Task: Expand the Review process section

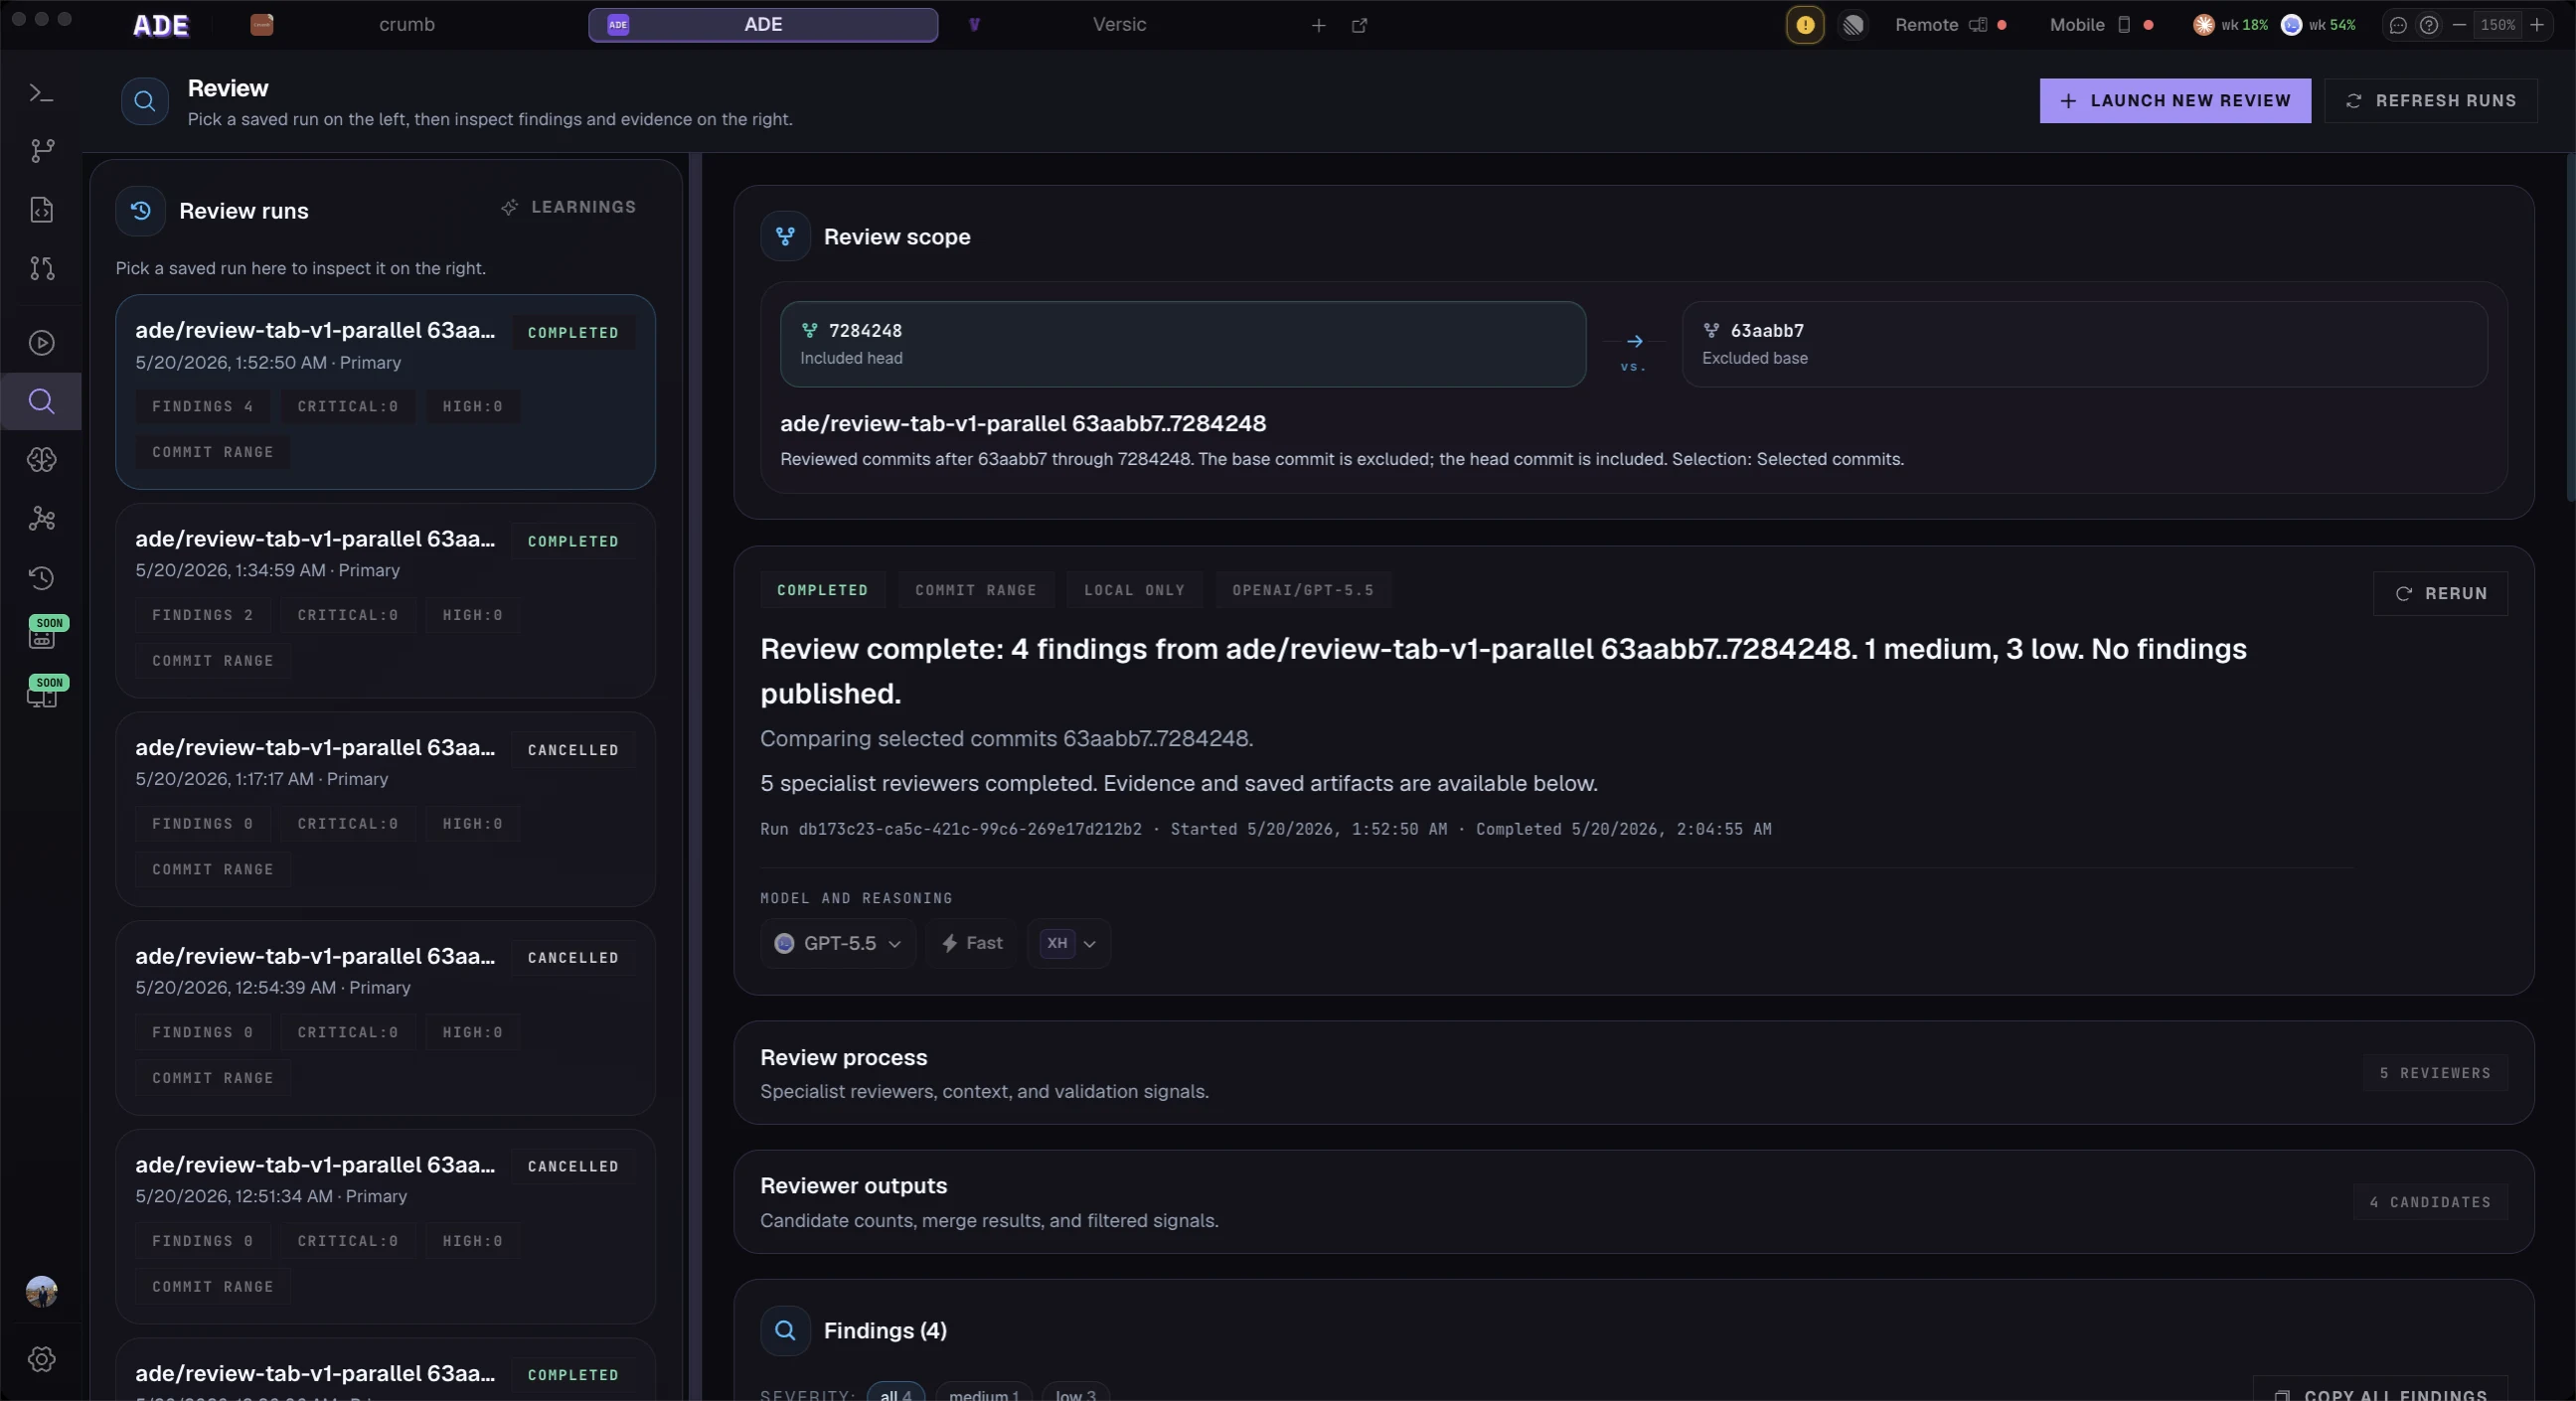Action: click(1634, 1073)
